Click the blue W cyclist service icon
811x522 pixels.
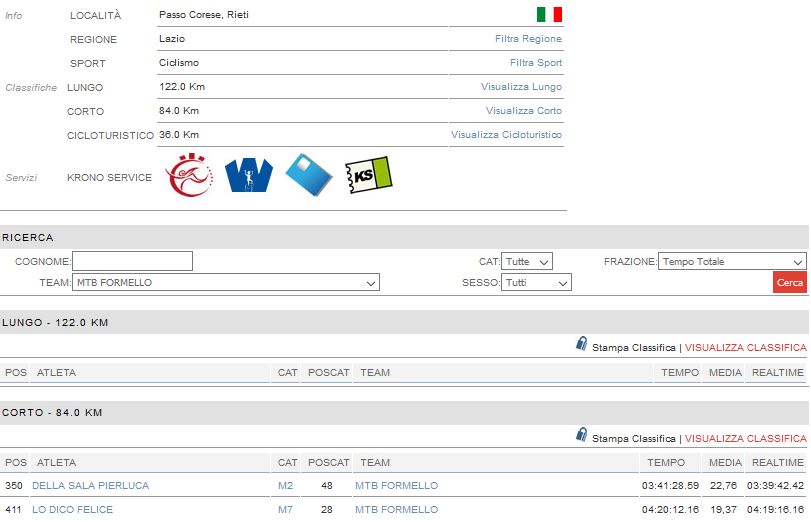tap(248, 176)
